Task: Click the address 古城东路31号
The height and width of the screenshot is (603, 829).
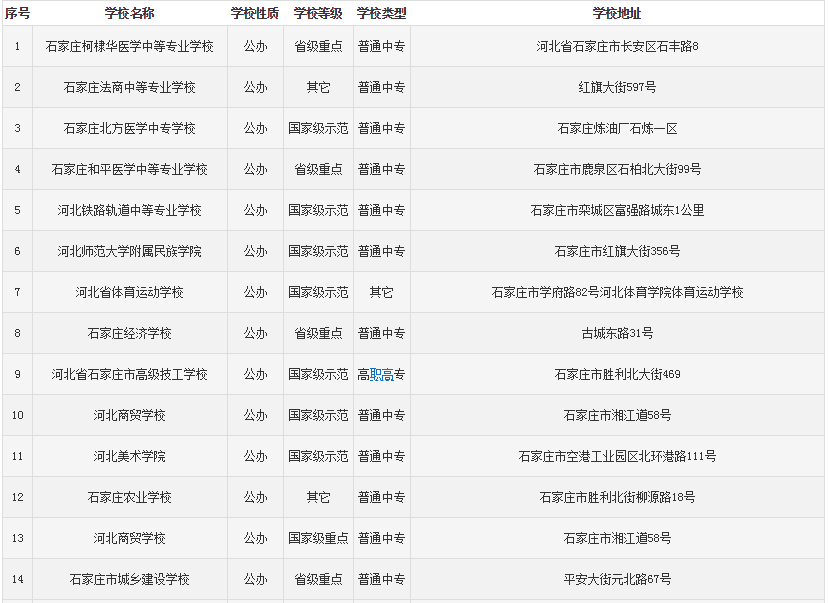Action: tap(617, 333)
